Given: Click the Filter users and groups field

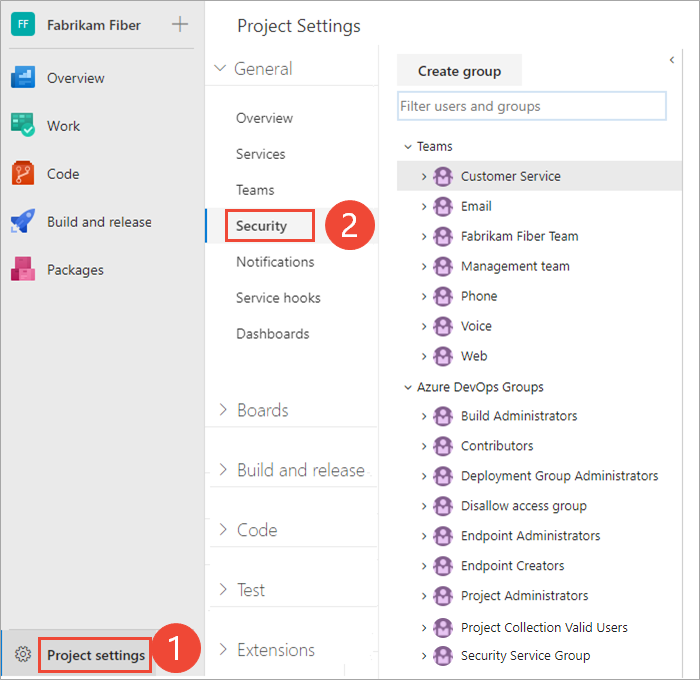Looking at the screenshot, I should [x=531, y=106].
